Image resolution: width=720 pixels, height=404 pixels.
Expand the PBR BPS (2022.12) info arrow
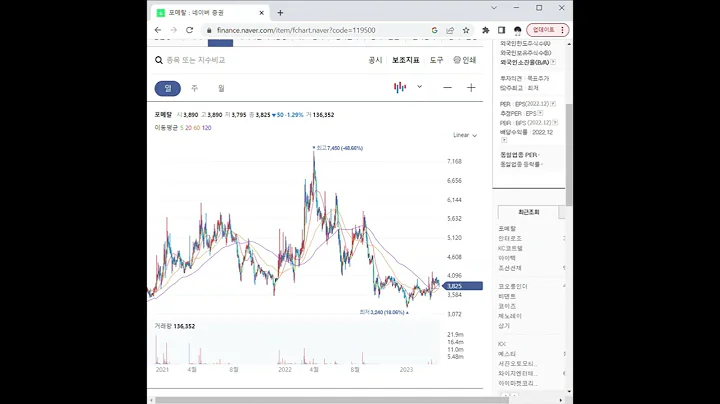pyautogui.click(x=555, y=123)
